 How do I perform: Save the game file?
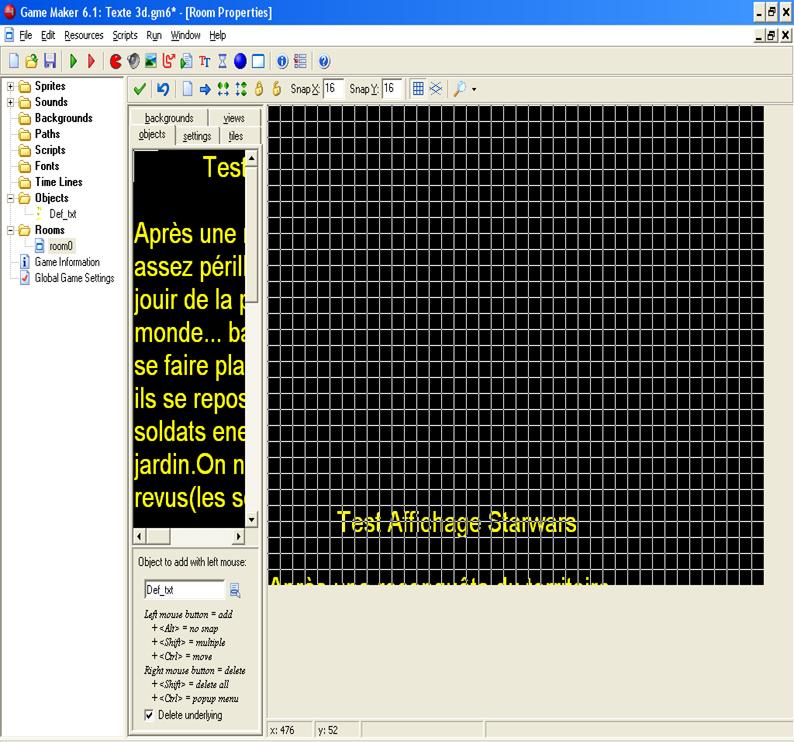tap(50, 61)
